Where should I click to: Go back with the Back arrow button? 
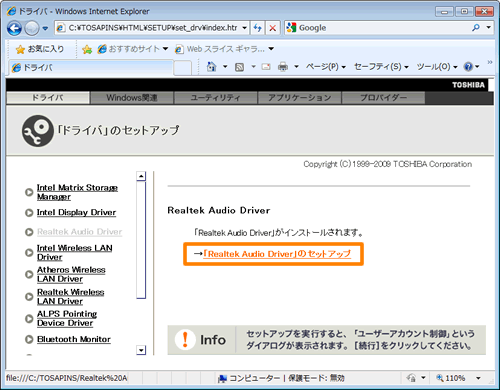pos(14,28)
